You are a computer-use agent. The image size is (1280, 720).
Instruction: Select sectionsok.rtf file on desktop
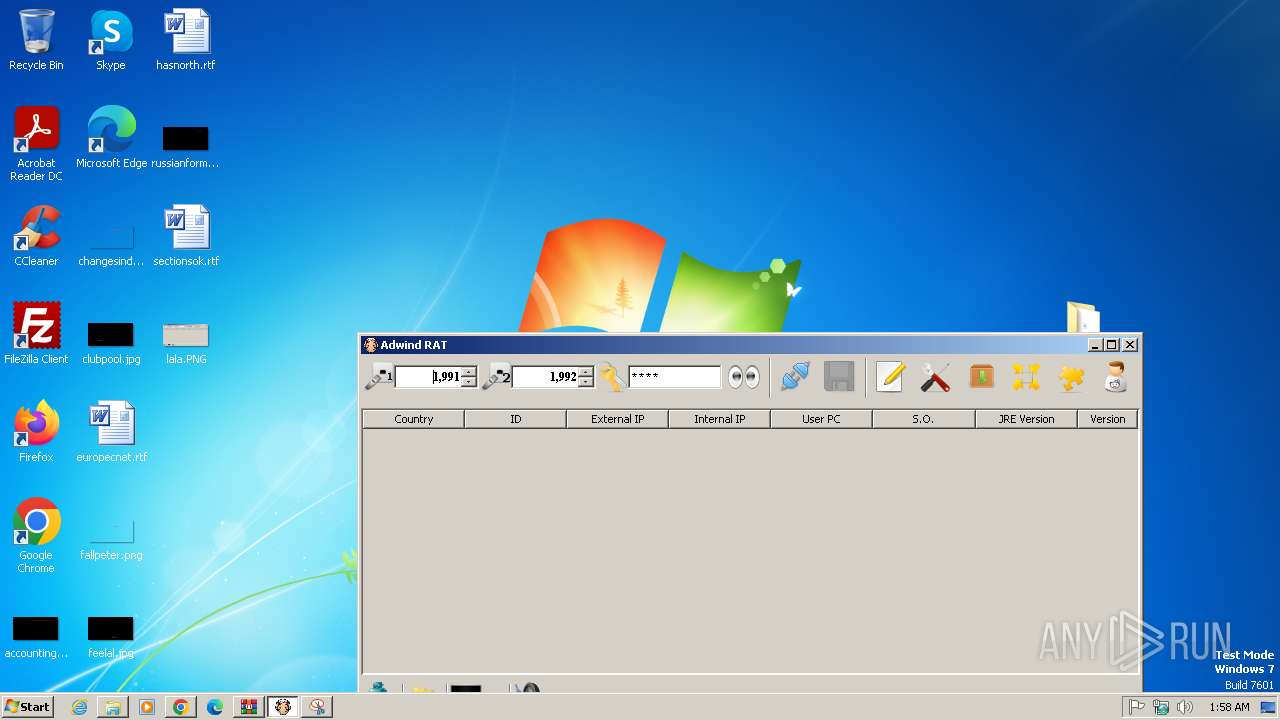tap(186, 236)
